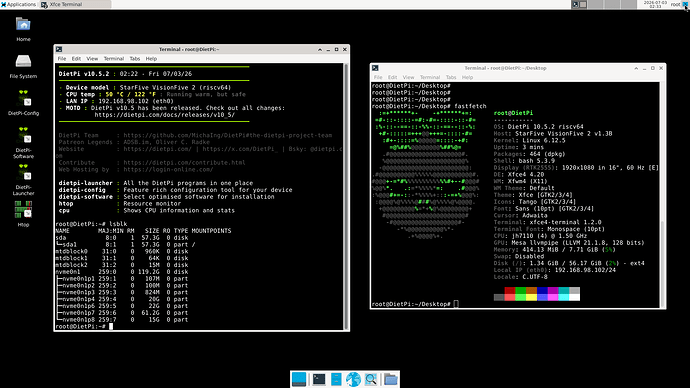The width and height of the screenshot is (690, 388).
Task: Click the Desktop terminal vertical scrollbar
Action: coord(662,195)
